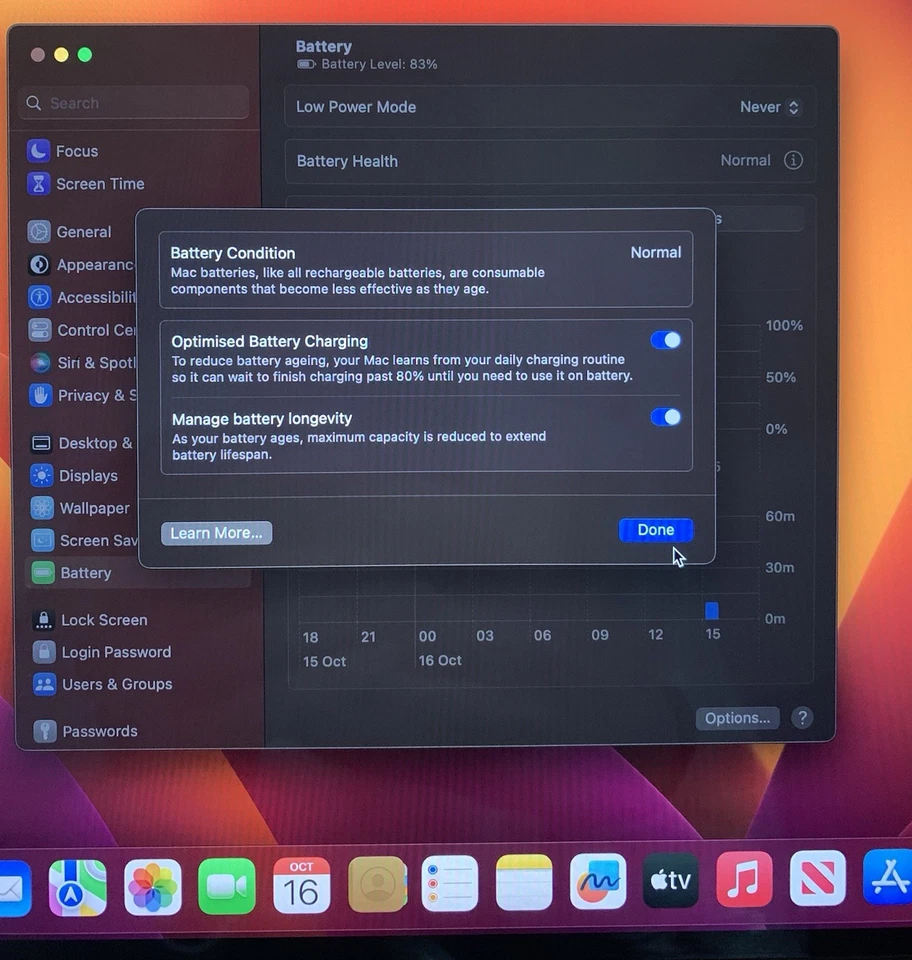Click the Done button
Image resolution: width=912 pixels, height=960 pixels.
coord(655,530)
